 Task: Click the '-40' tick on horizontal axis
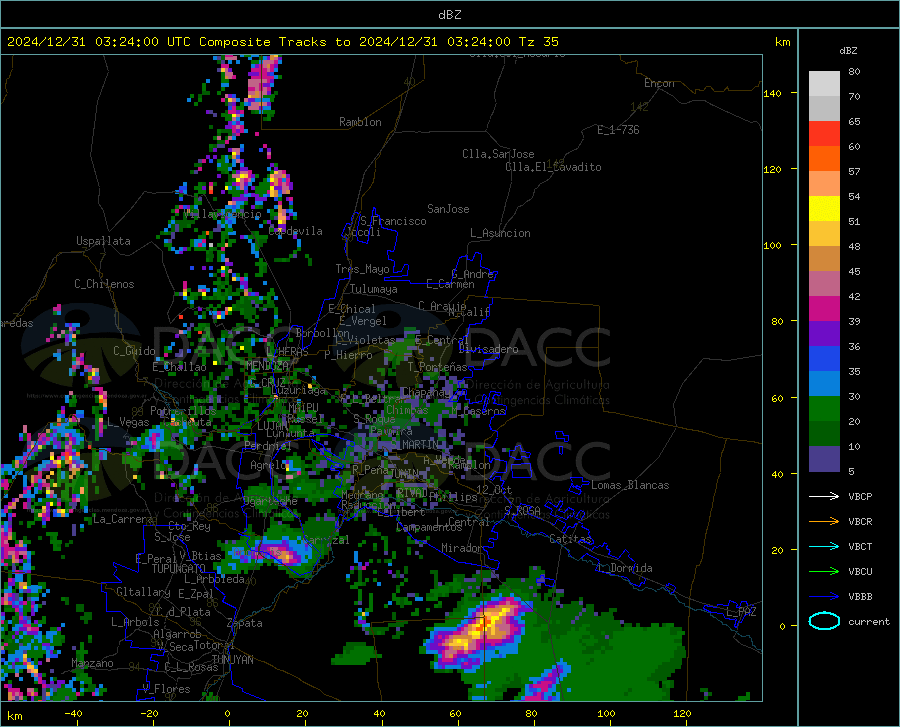(x=73, y=713)
